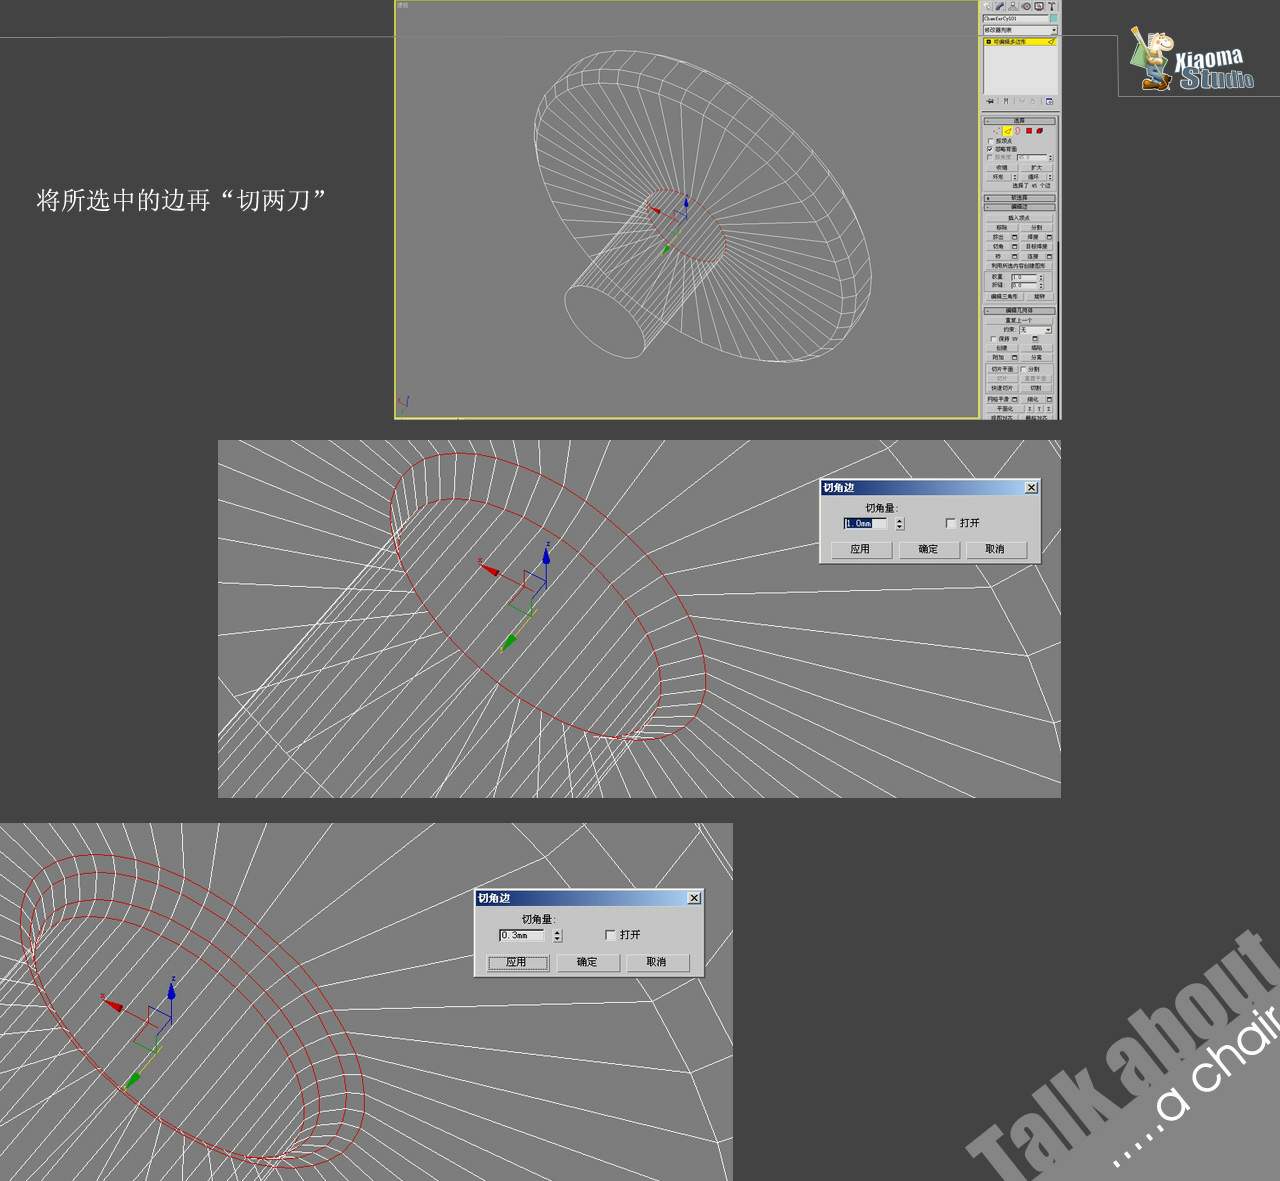The height and width of the screenshot is (1181, 1280).
Task: Toggle the 保持UV checkbox
Action: [x=993, y=338]
